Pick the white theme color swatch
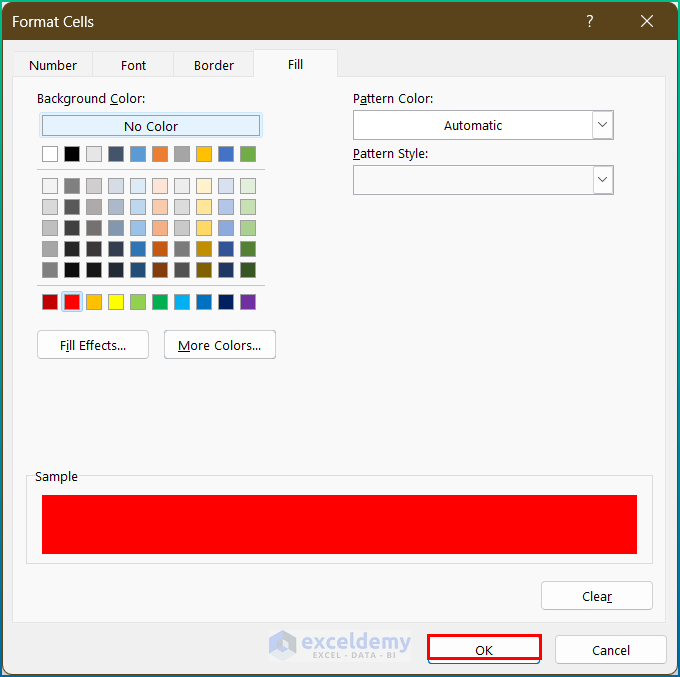This screenshot has height=677, width=680. tap(50, 154)
